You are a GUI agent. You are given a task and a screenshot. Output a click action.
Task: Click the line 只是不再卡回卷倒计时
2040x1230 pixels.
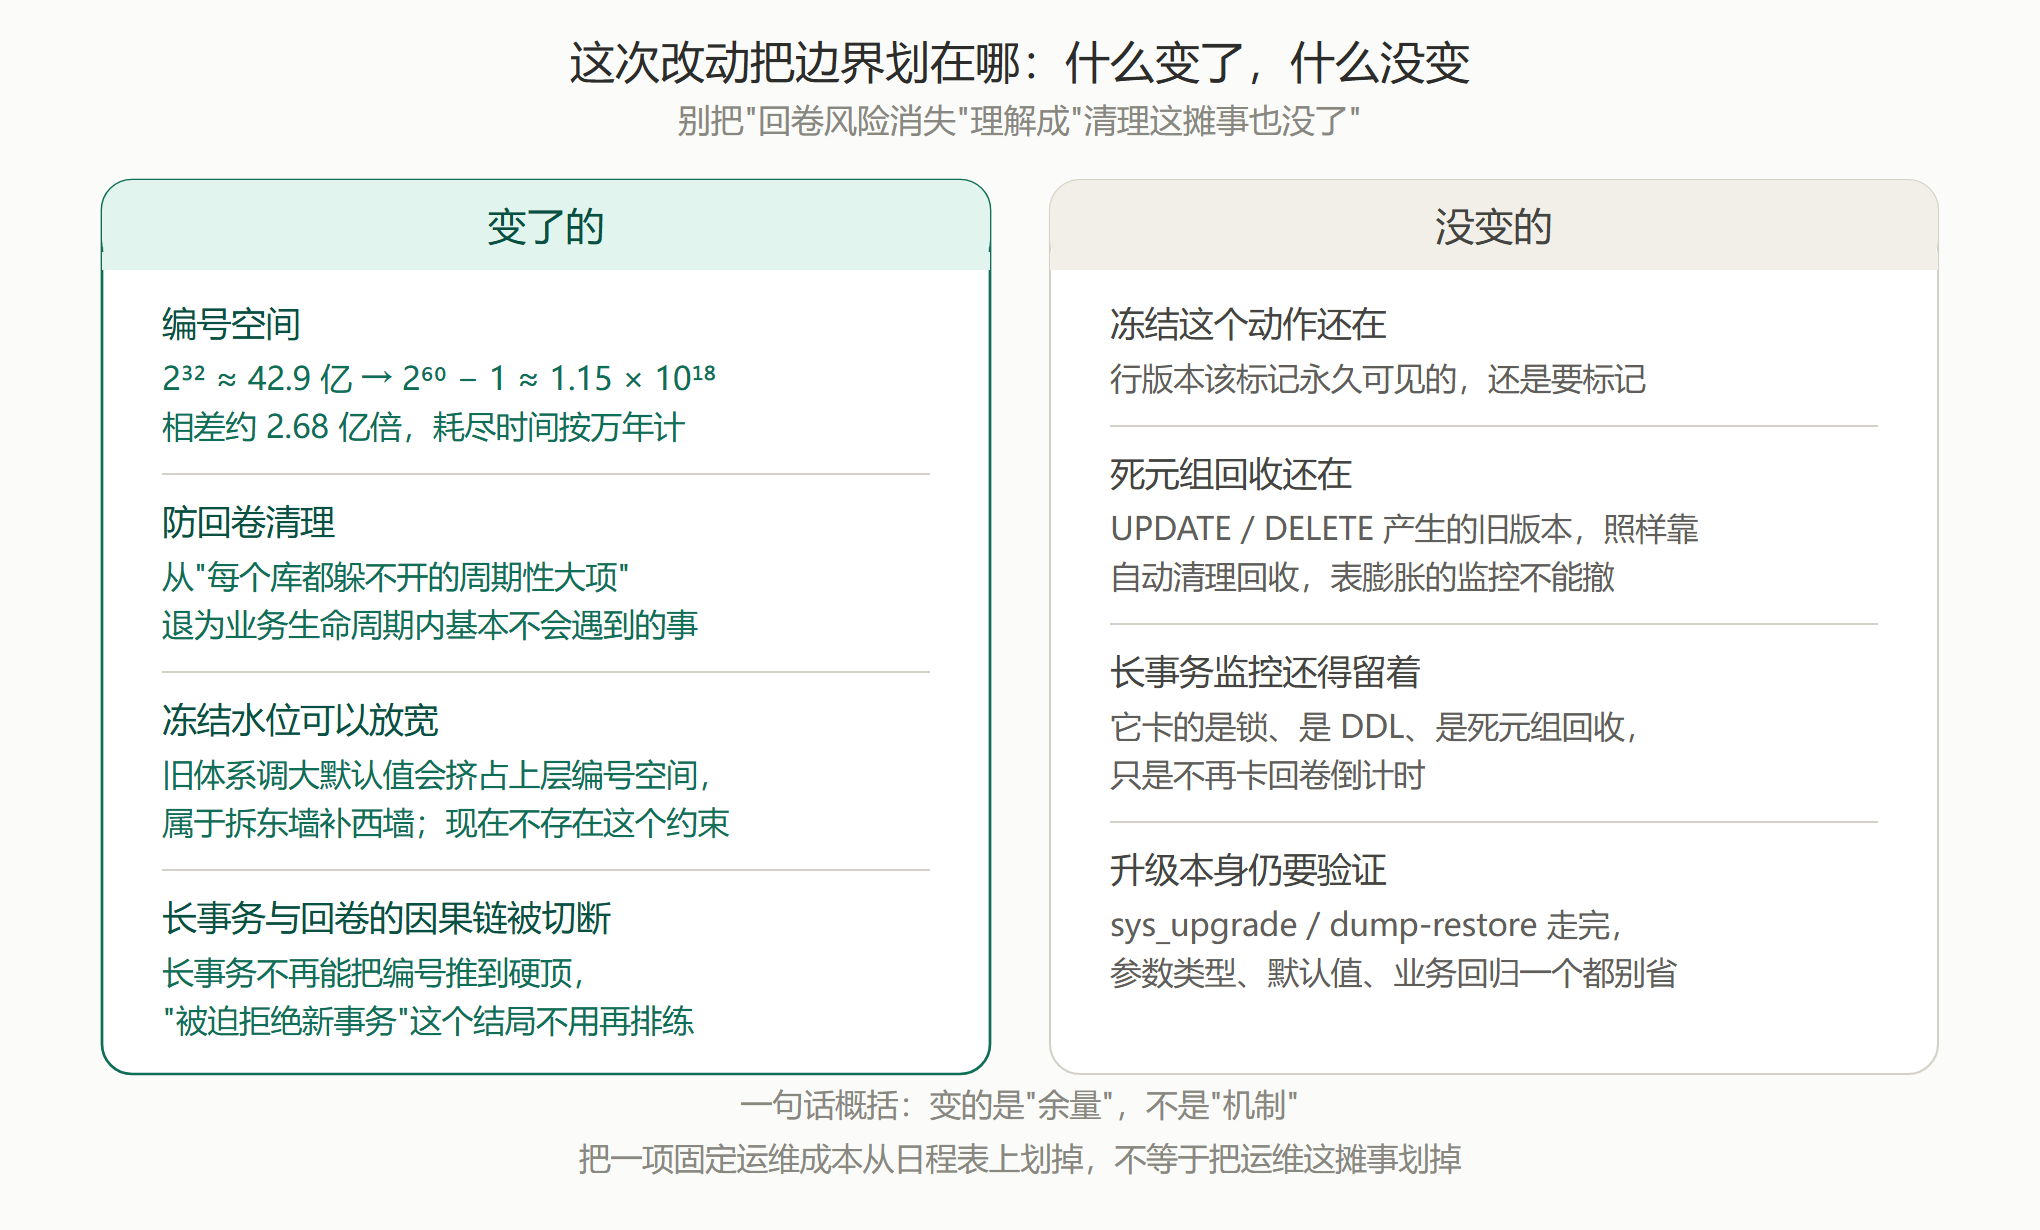pos(1267,775)
